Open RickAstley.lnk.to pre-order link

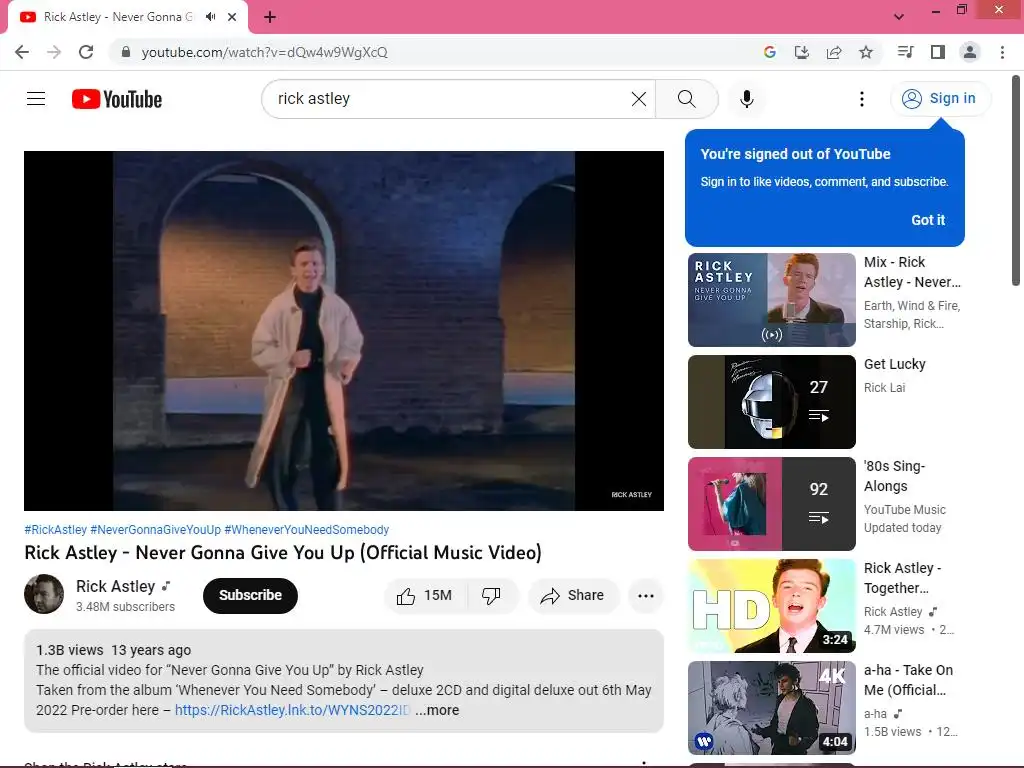[x=293, y=710]
